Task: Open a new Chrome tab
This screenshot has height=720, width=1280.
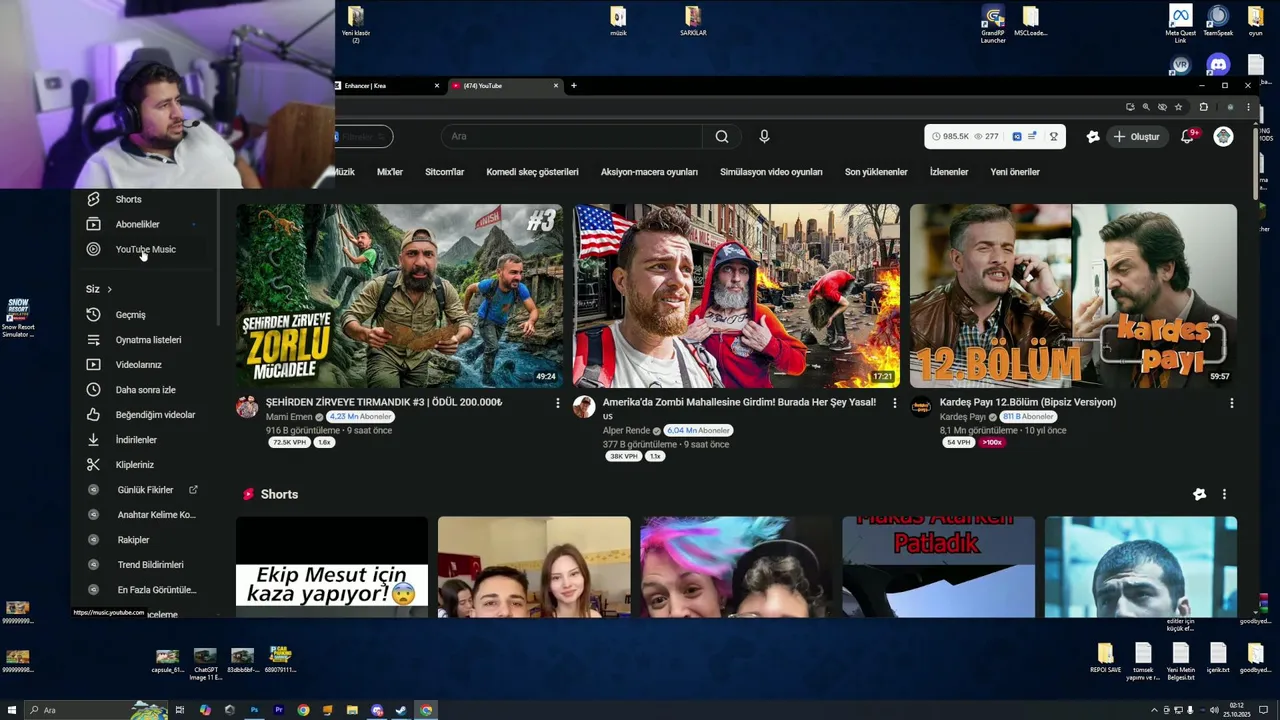Action: [x=573, y=86]
